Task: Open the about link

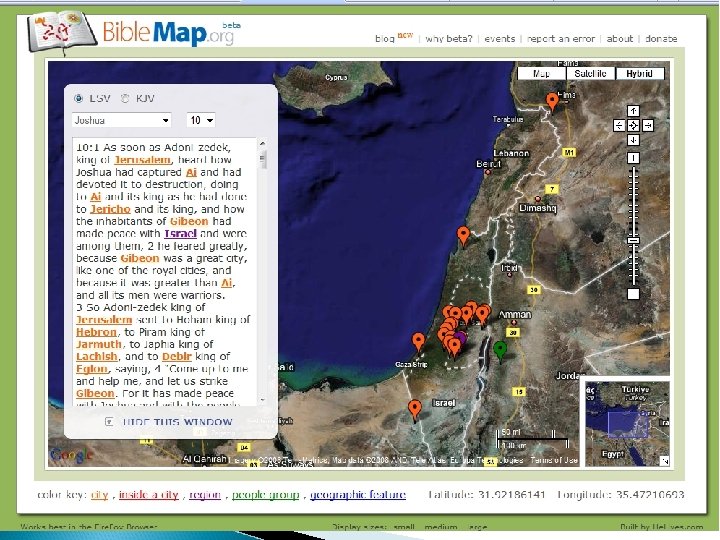Action: coord(619,39)
